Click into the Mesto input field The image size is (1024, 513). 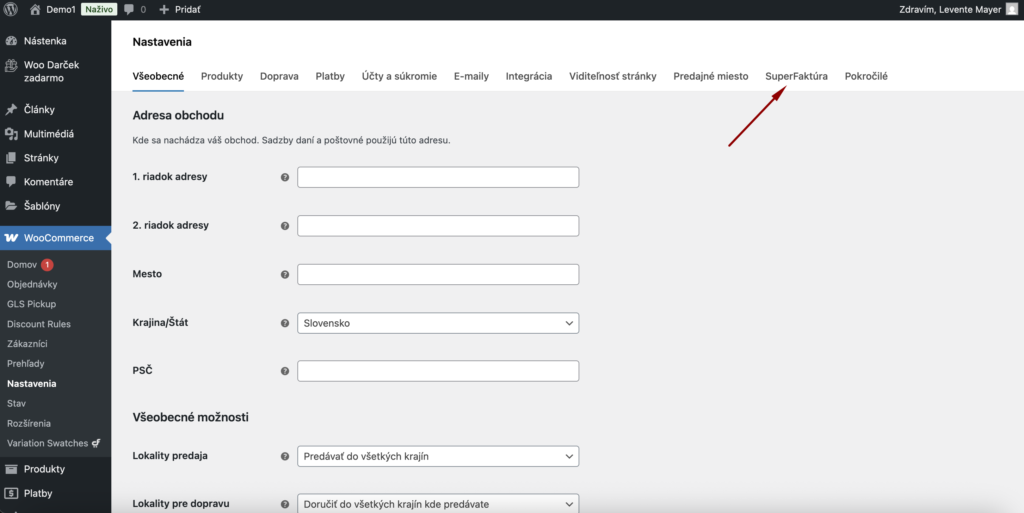point(438,274)
